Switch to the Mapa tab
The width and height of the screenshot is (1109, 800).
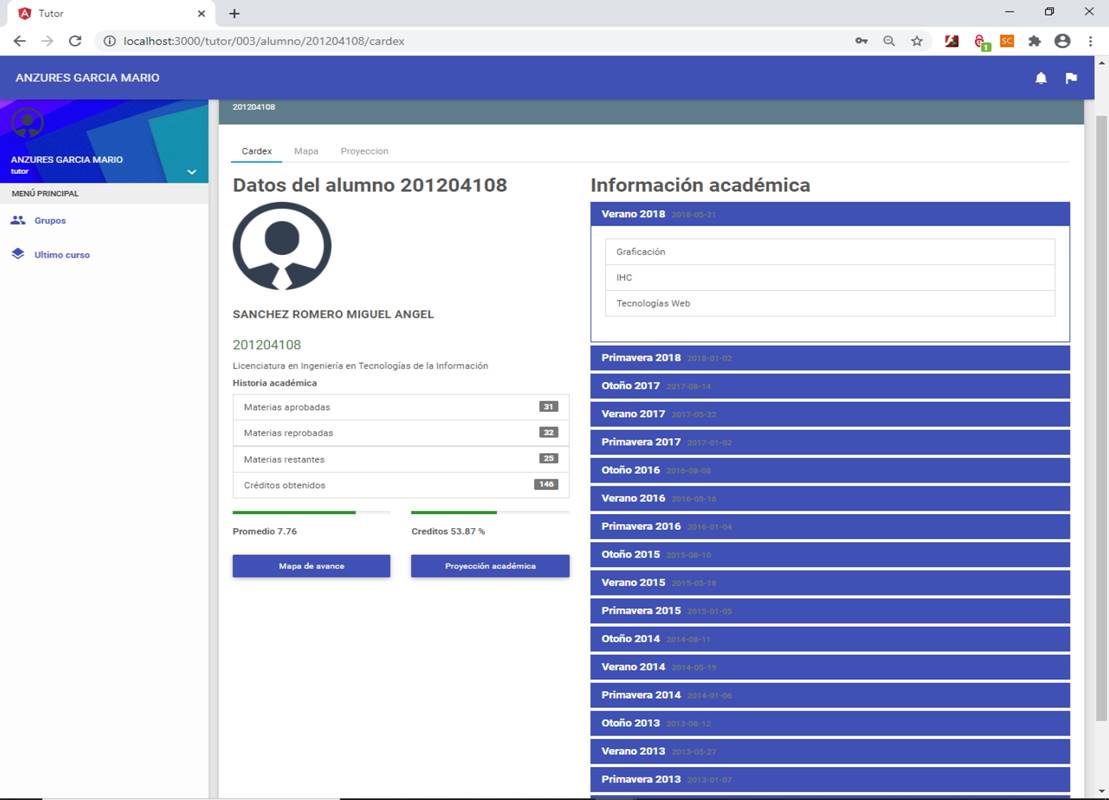[306, 151]
